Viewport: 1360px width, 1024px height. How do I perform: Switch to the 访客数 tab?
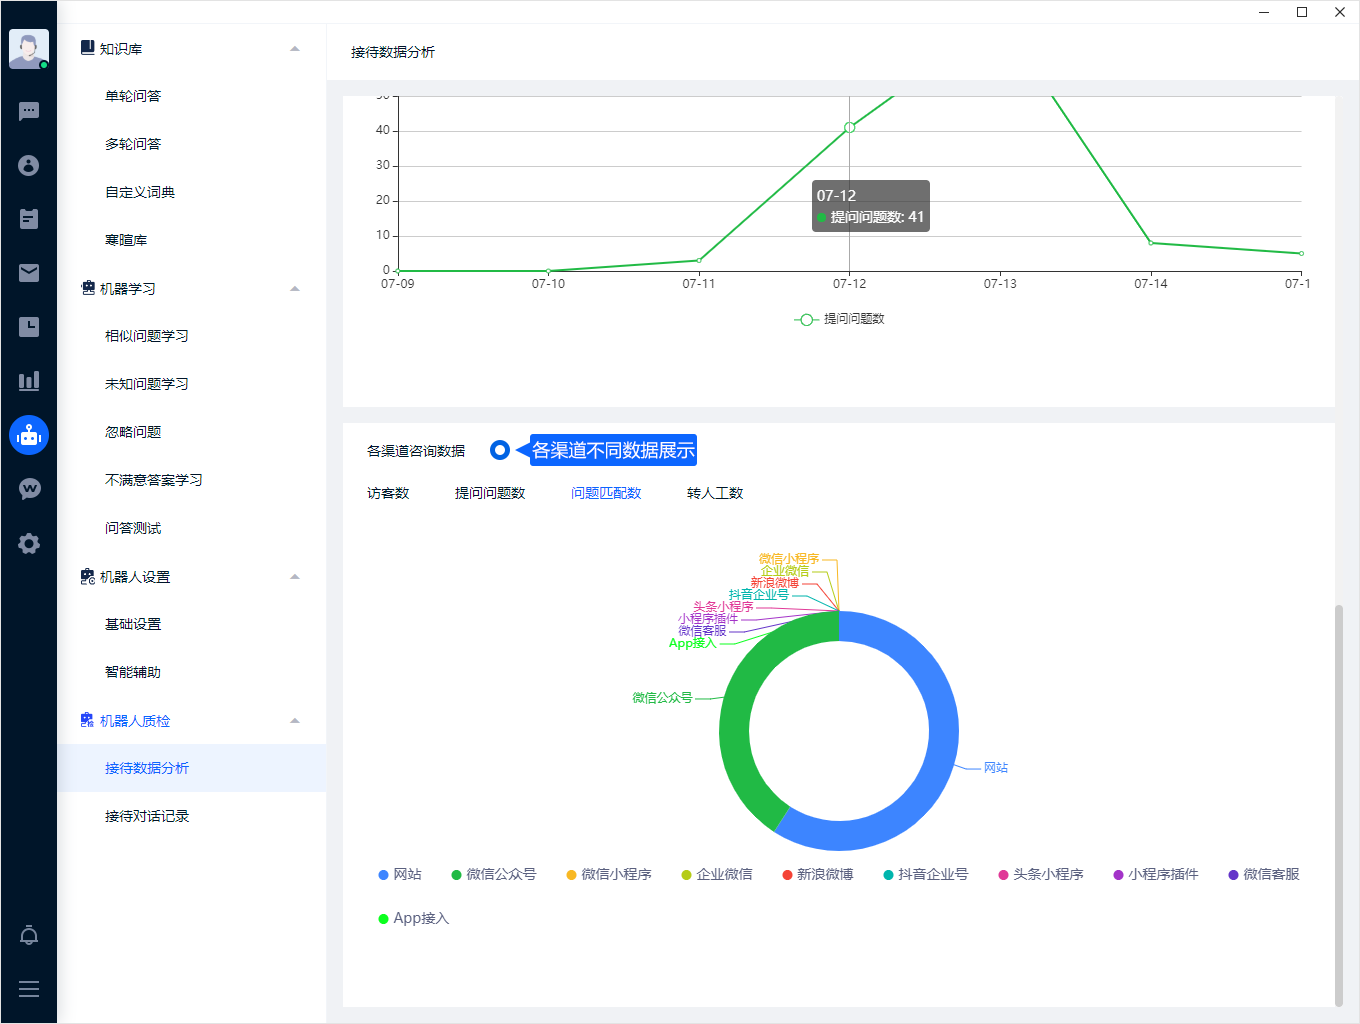tap(388, 493)
